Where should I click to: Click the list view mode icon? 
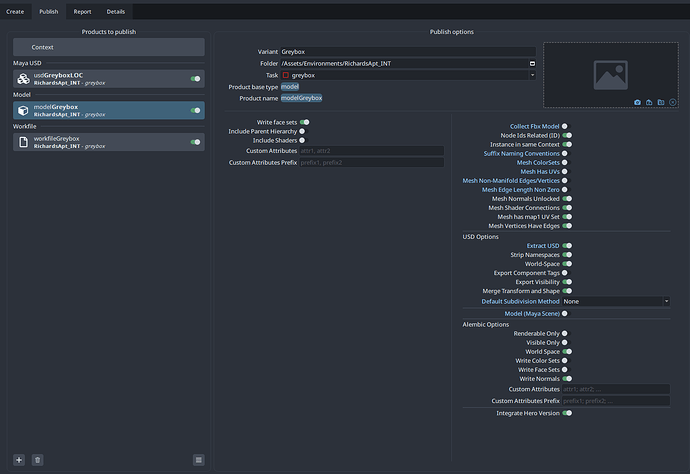198,460
